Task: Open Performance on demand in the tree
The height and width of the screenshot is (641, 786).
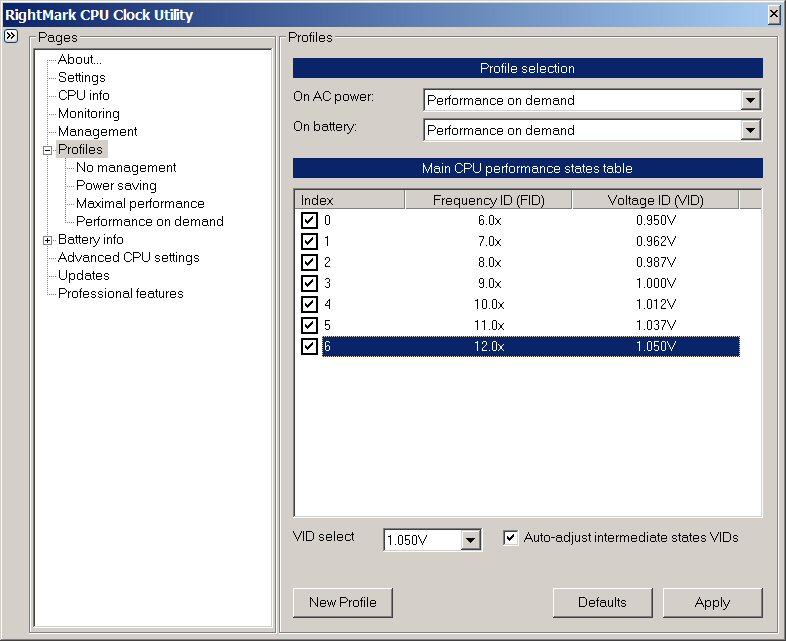Action: tap(150, 222)
